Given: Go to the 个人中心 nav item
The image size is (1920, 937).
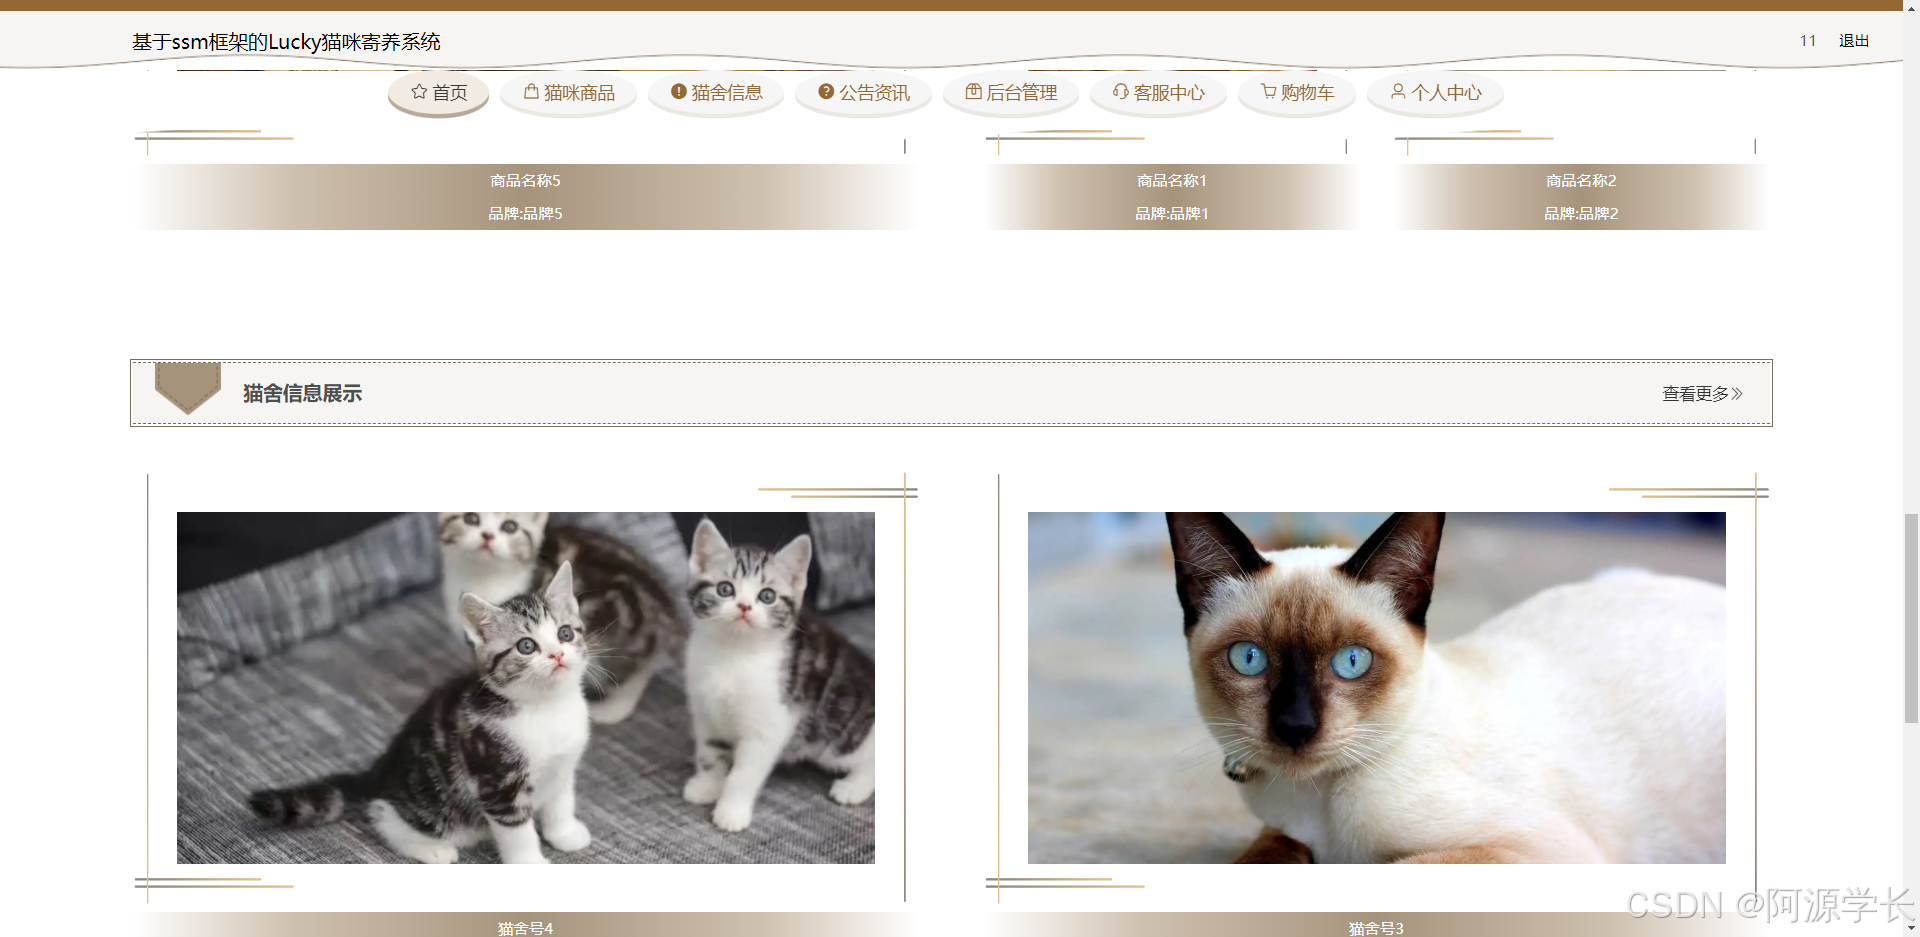Looking at the screenshot, I should tap(1436, 93).
